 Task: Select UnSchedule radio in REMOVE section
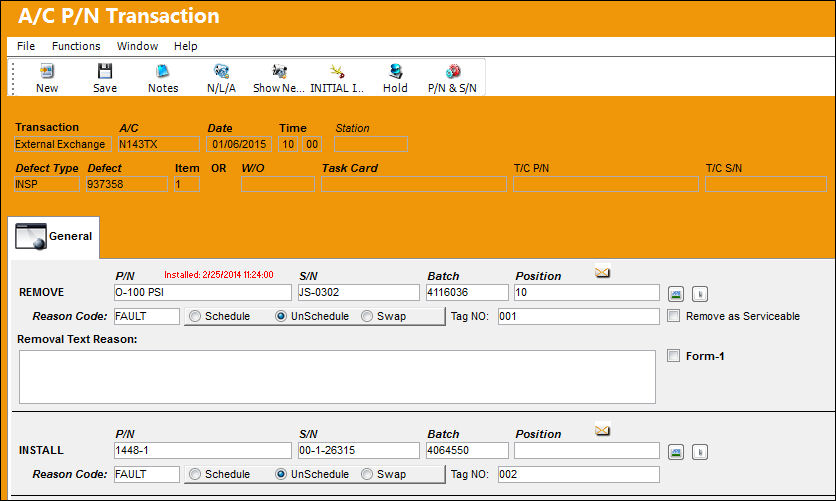click(x=281, y=316)
